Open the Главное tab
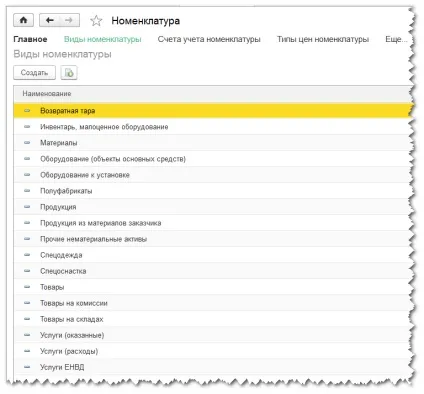The image size is (424, 394). pyautogui.click(x=30, y=39)
